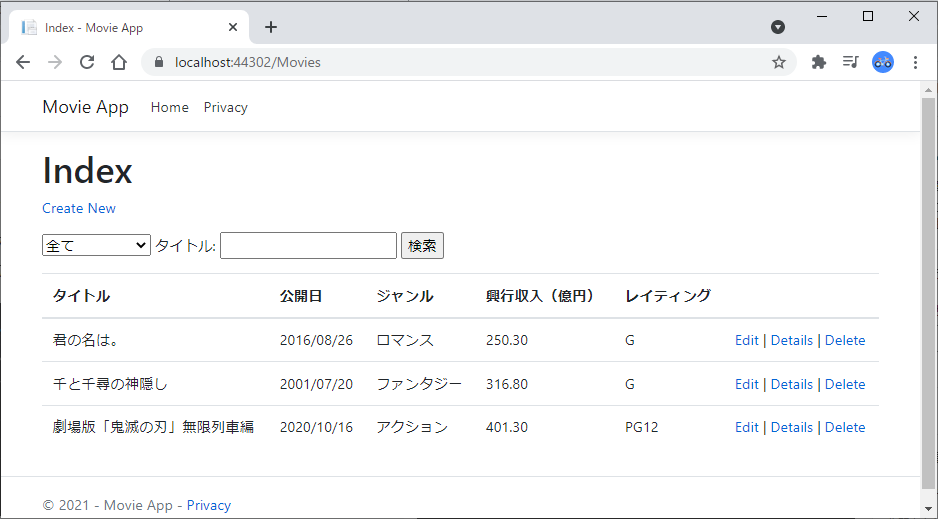Image resolution: width=938 pixels, height=519 pixels.
Task: Follow the Create New link
Action: 79,208
